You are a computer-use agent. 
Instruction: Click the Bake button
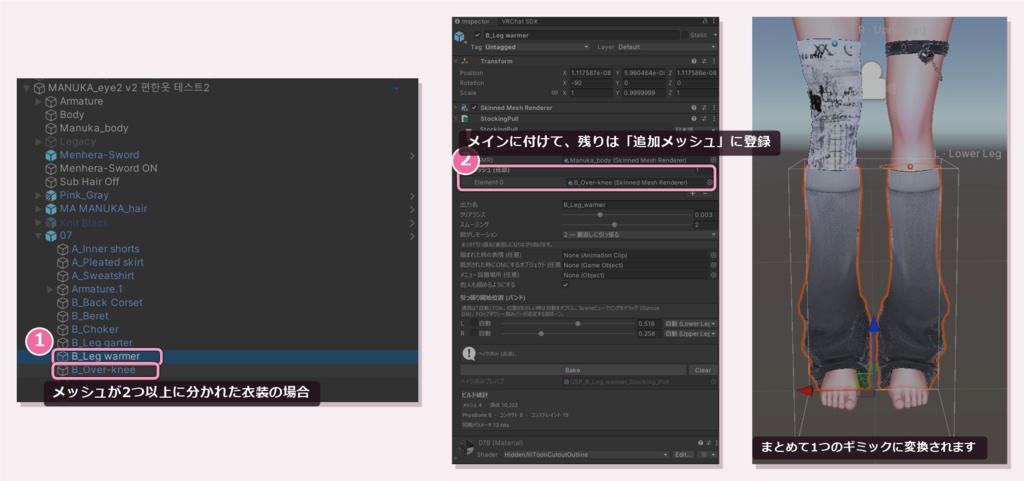573,370
